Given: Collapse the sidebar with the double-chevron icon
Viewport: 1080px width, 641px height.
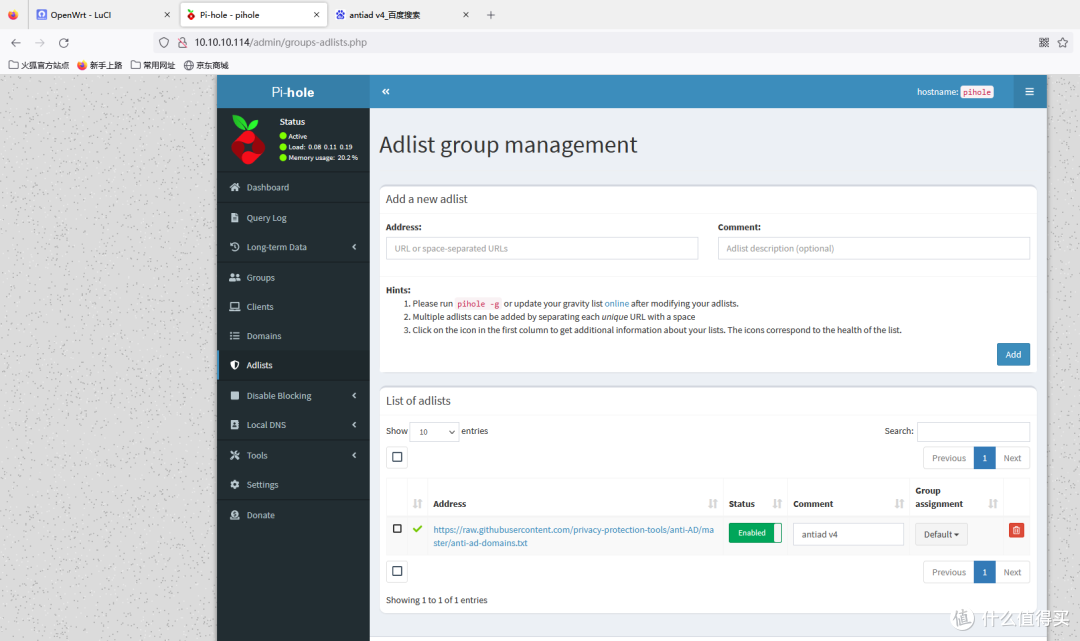Looking at the screenshot, I should [386, 92].
